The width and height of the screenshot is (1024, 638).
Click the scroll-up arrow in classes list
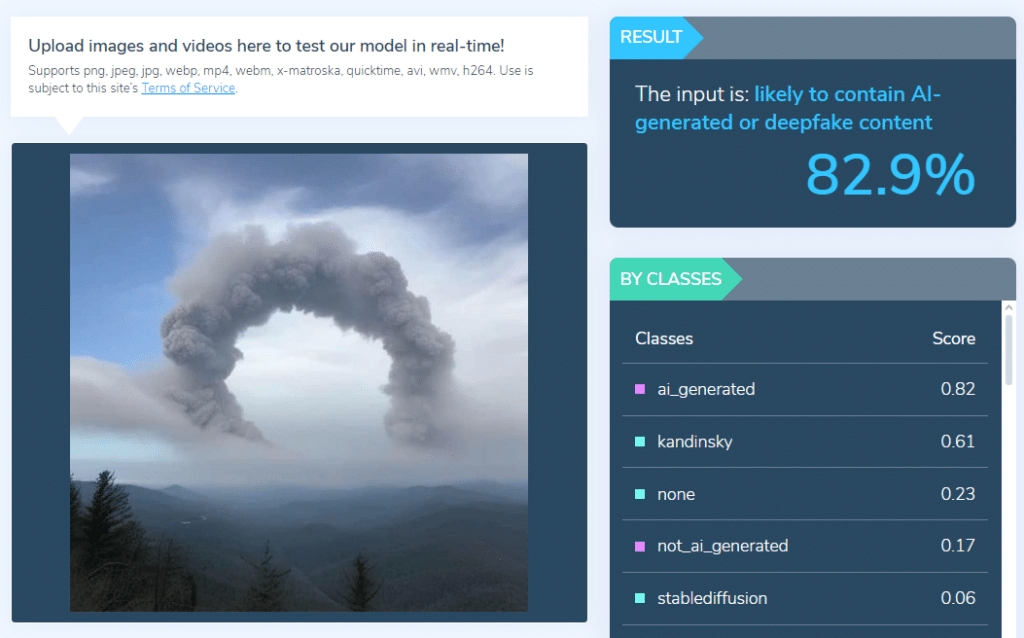[1009, 308]
